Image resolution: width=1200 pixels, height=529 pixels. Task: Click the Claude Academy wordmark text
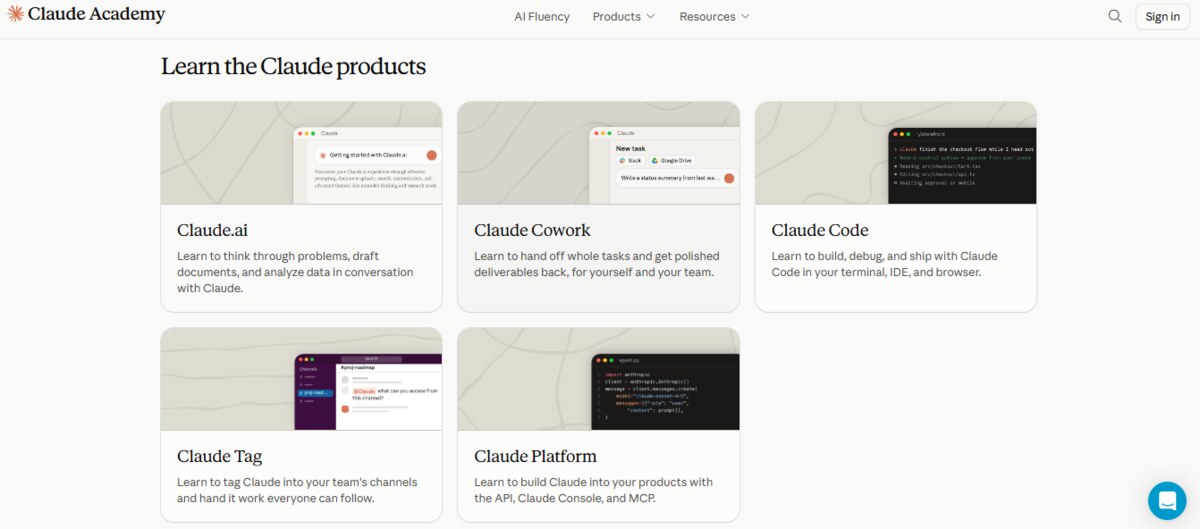click(x=97, y=15)
